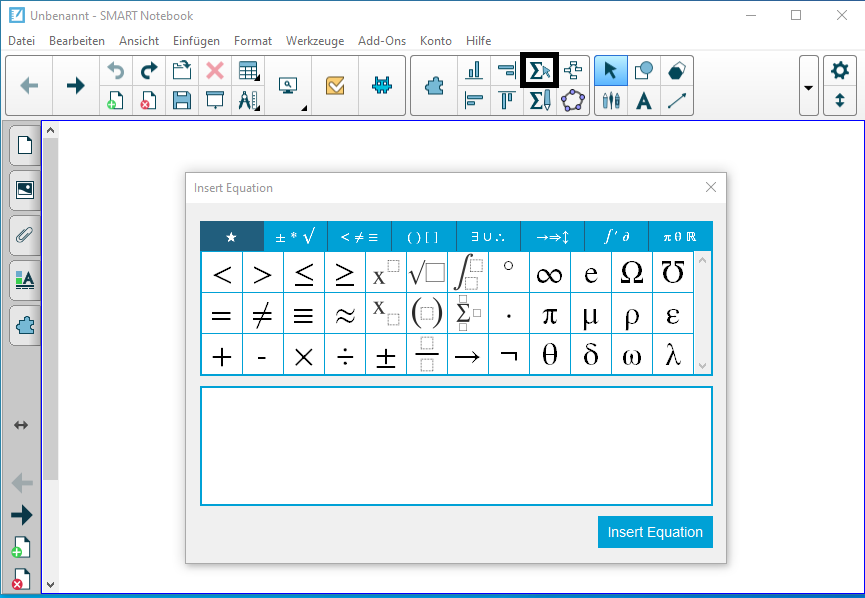Expand the toolbar's black dropdown arrow
This screenshot has height=598, width=865.
click(808, 86)
